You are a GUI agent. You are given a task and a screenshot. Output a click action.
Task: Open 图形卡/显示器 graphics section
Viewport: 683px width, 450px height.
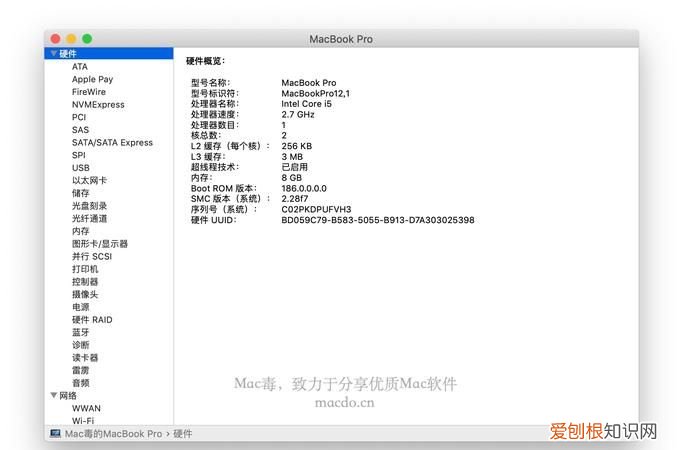[100, 243]
